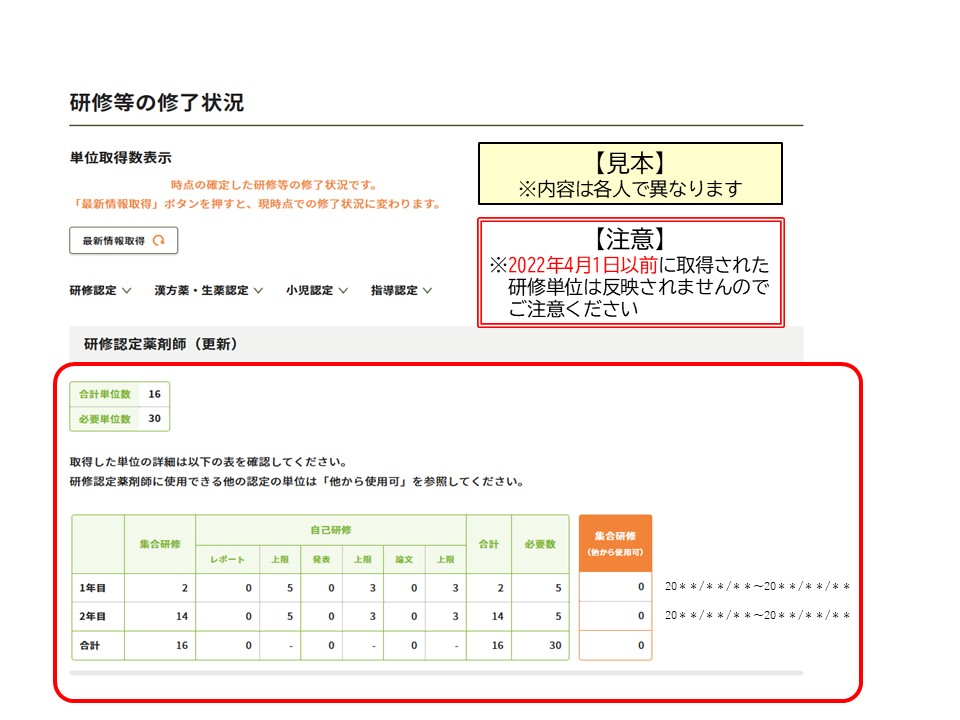Click the 発表 column header
The image size is (960, 720).
[321, 559]
